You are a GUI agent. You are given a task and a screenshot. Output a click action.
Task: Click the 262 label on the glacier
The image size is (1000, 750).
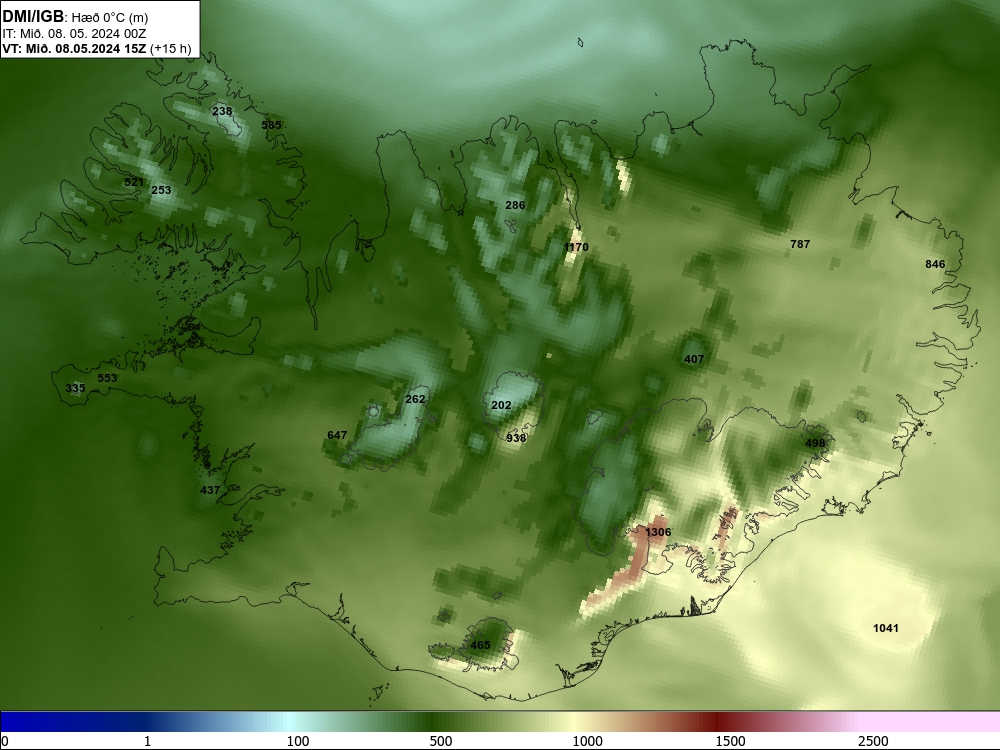[415, 399]
